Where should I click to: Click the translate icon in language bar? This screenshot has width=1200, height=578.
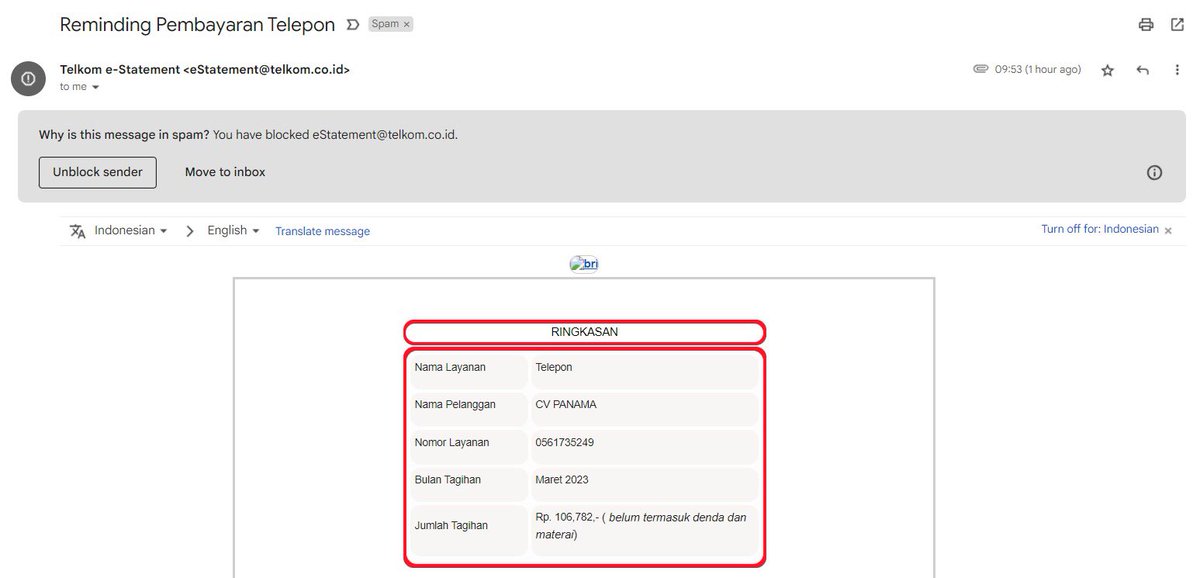pyautogui.click(x=78, y=231)
